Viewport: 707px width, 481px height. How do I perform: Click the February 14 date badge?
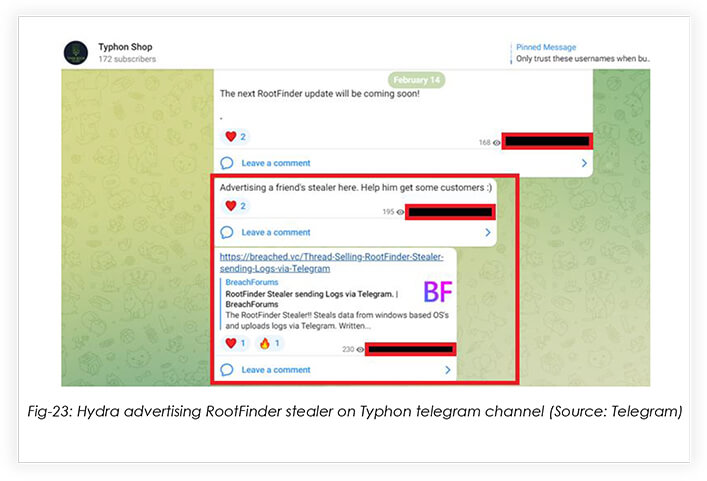pos(416,80)
